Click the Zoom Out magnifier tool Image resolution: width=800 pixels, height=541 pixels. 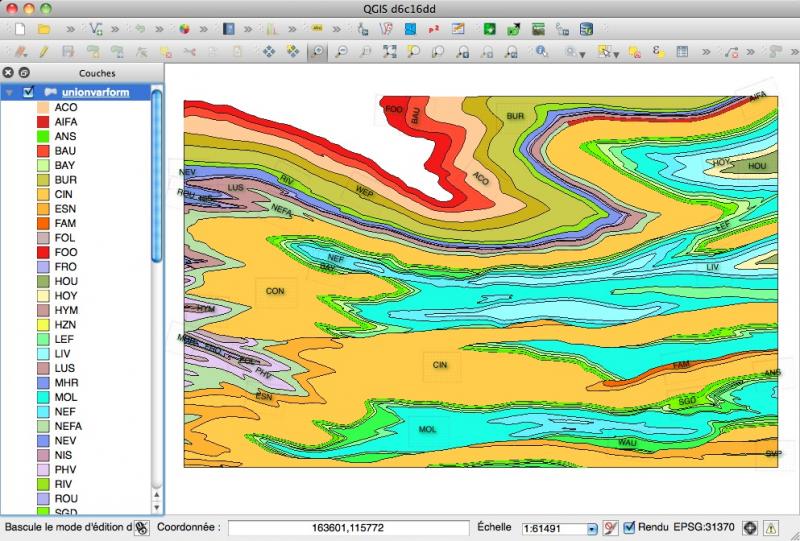coord(341,51)
